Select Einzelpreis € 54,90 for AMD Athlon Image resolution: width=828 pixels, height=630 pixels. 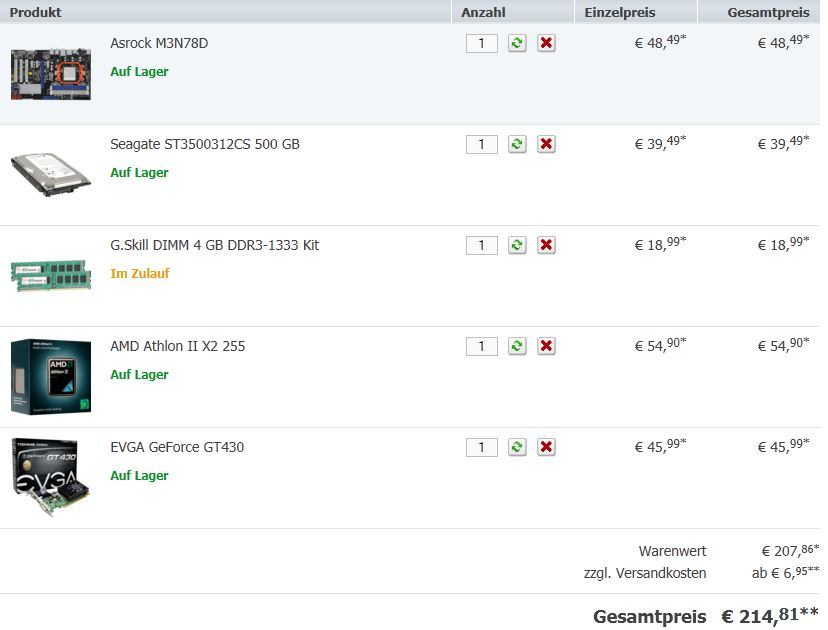[x=660, y=345]
